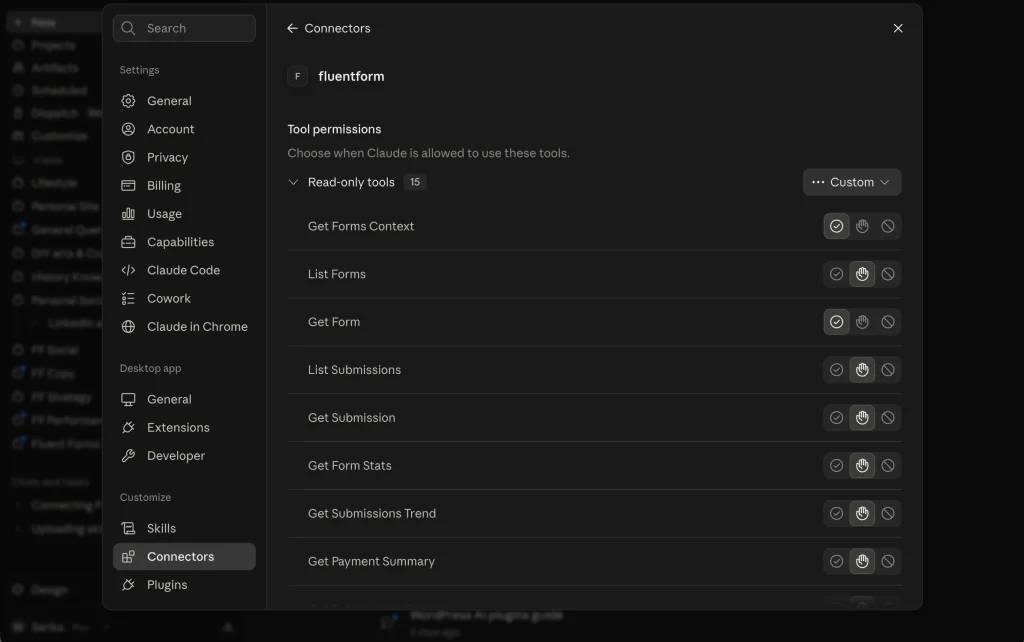1024x642 pixels.
Task: Require approval for Get Payment Summary hand icon
Action: tap(862, 562)
